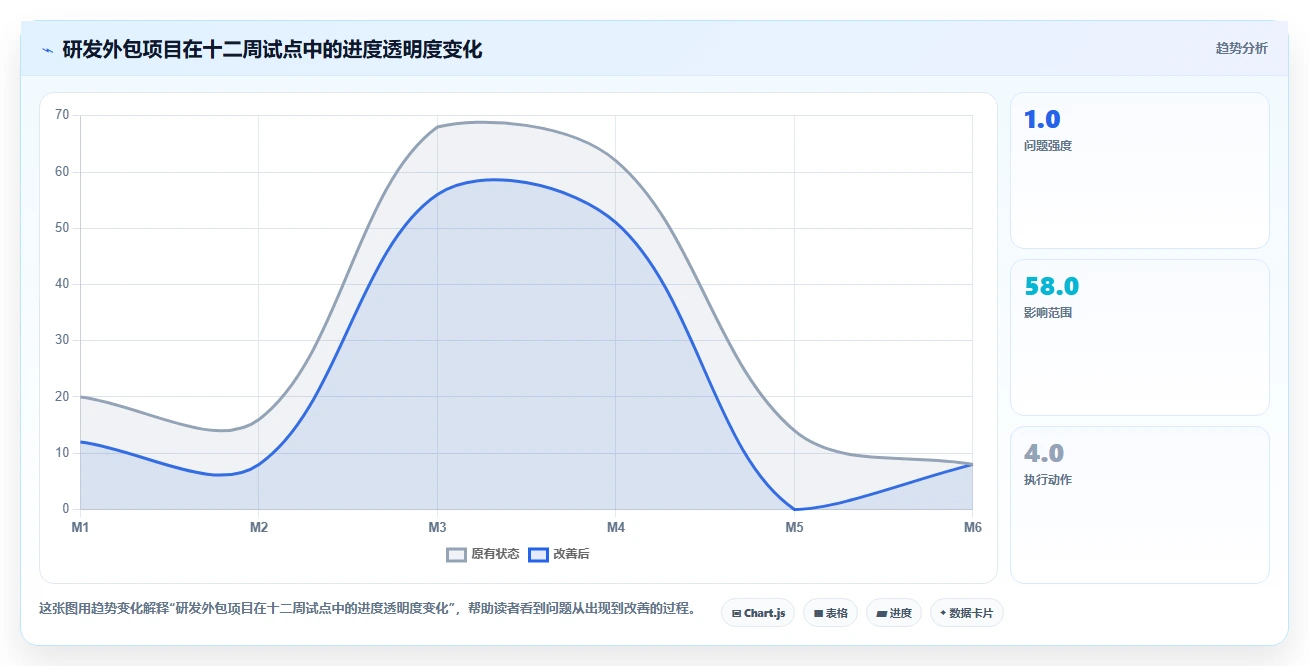Click the M6 axis label

click(972, 527)
